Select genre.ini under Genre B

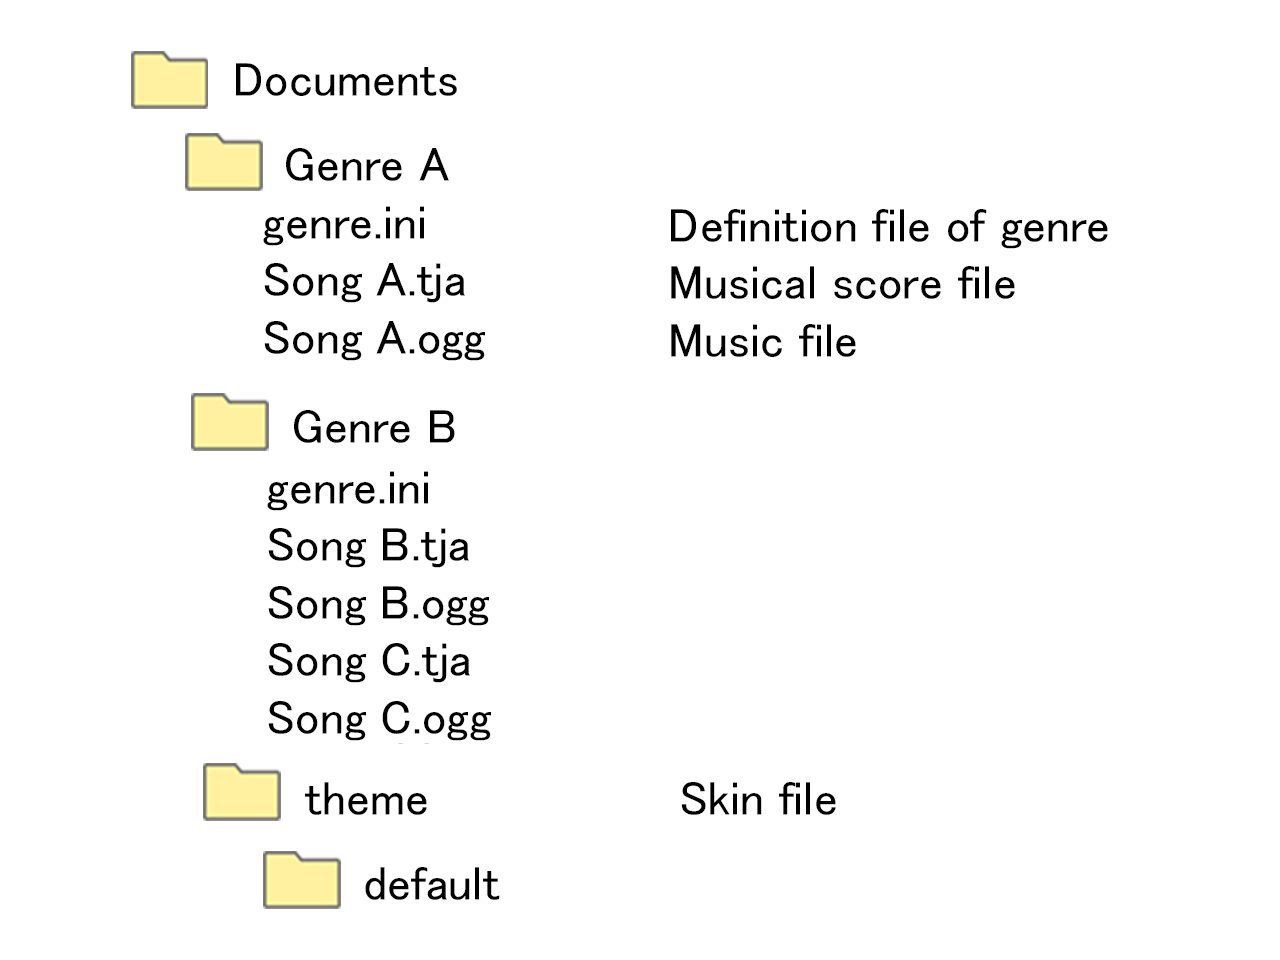[x=348, y=490]
